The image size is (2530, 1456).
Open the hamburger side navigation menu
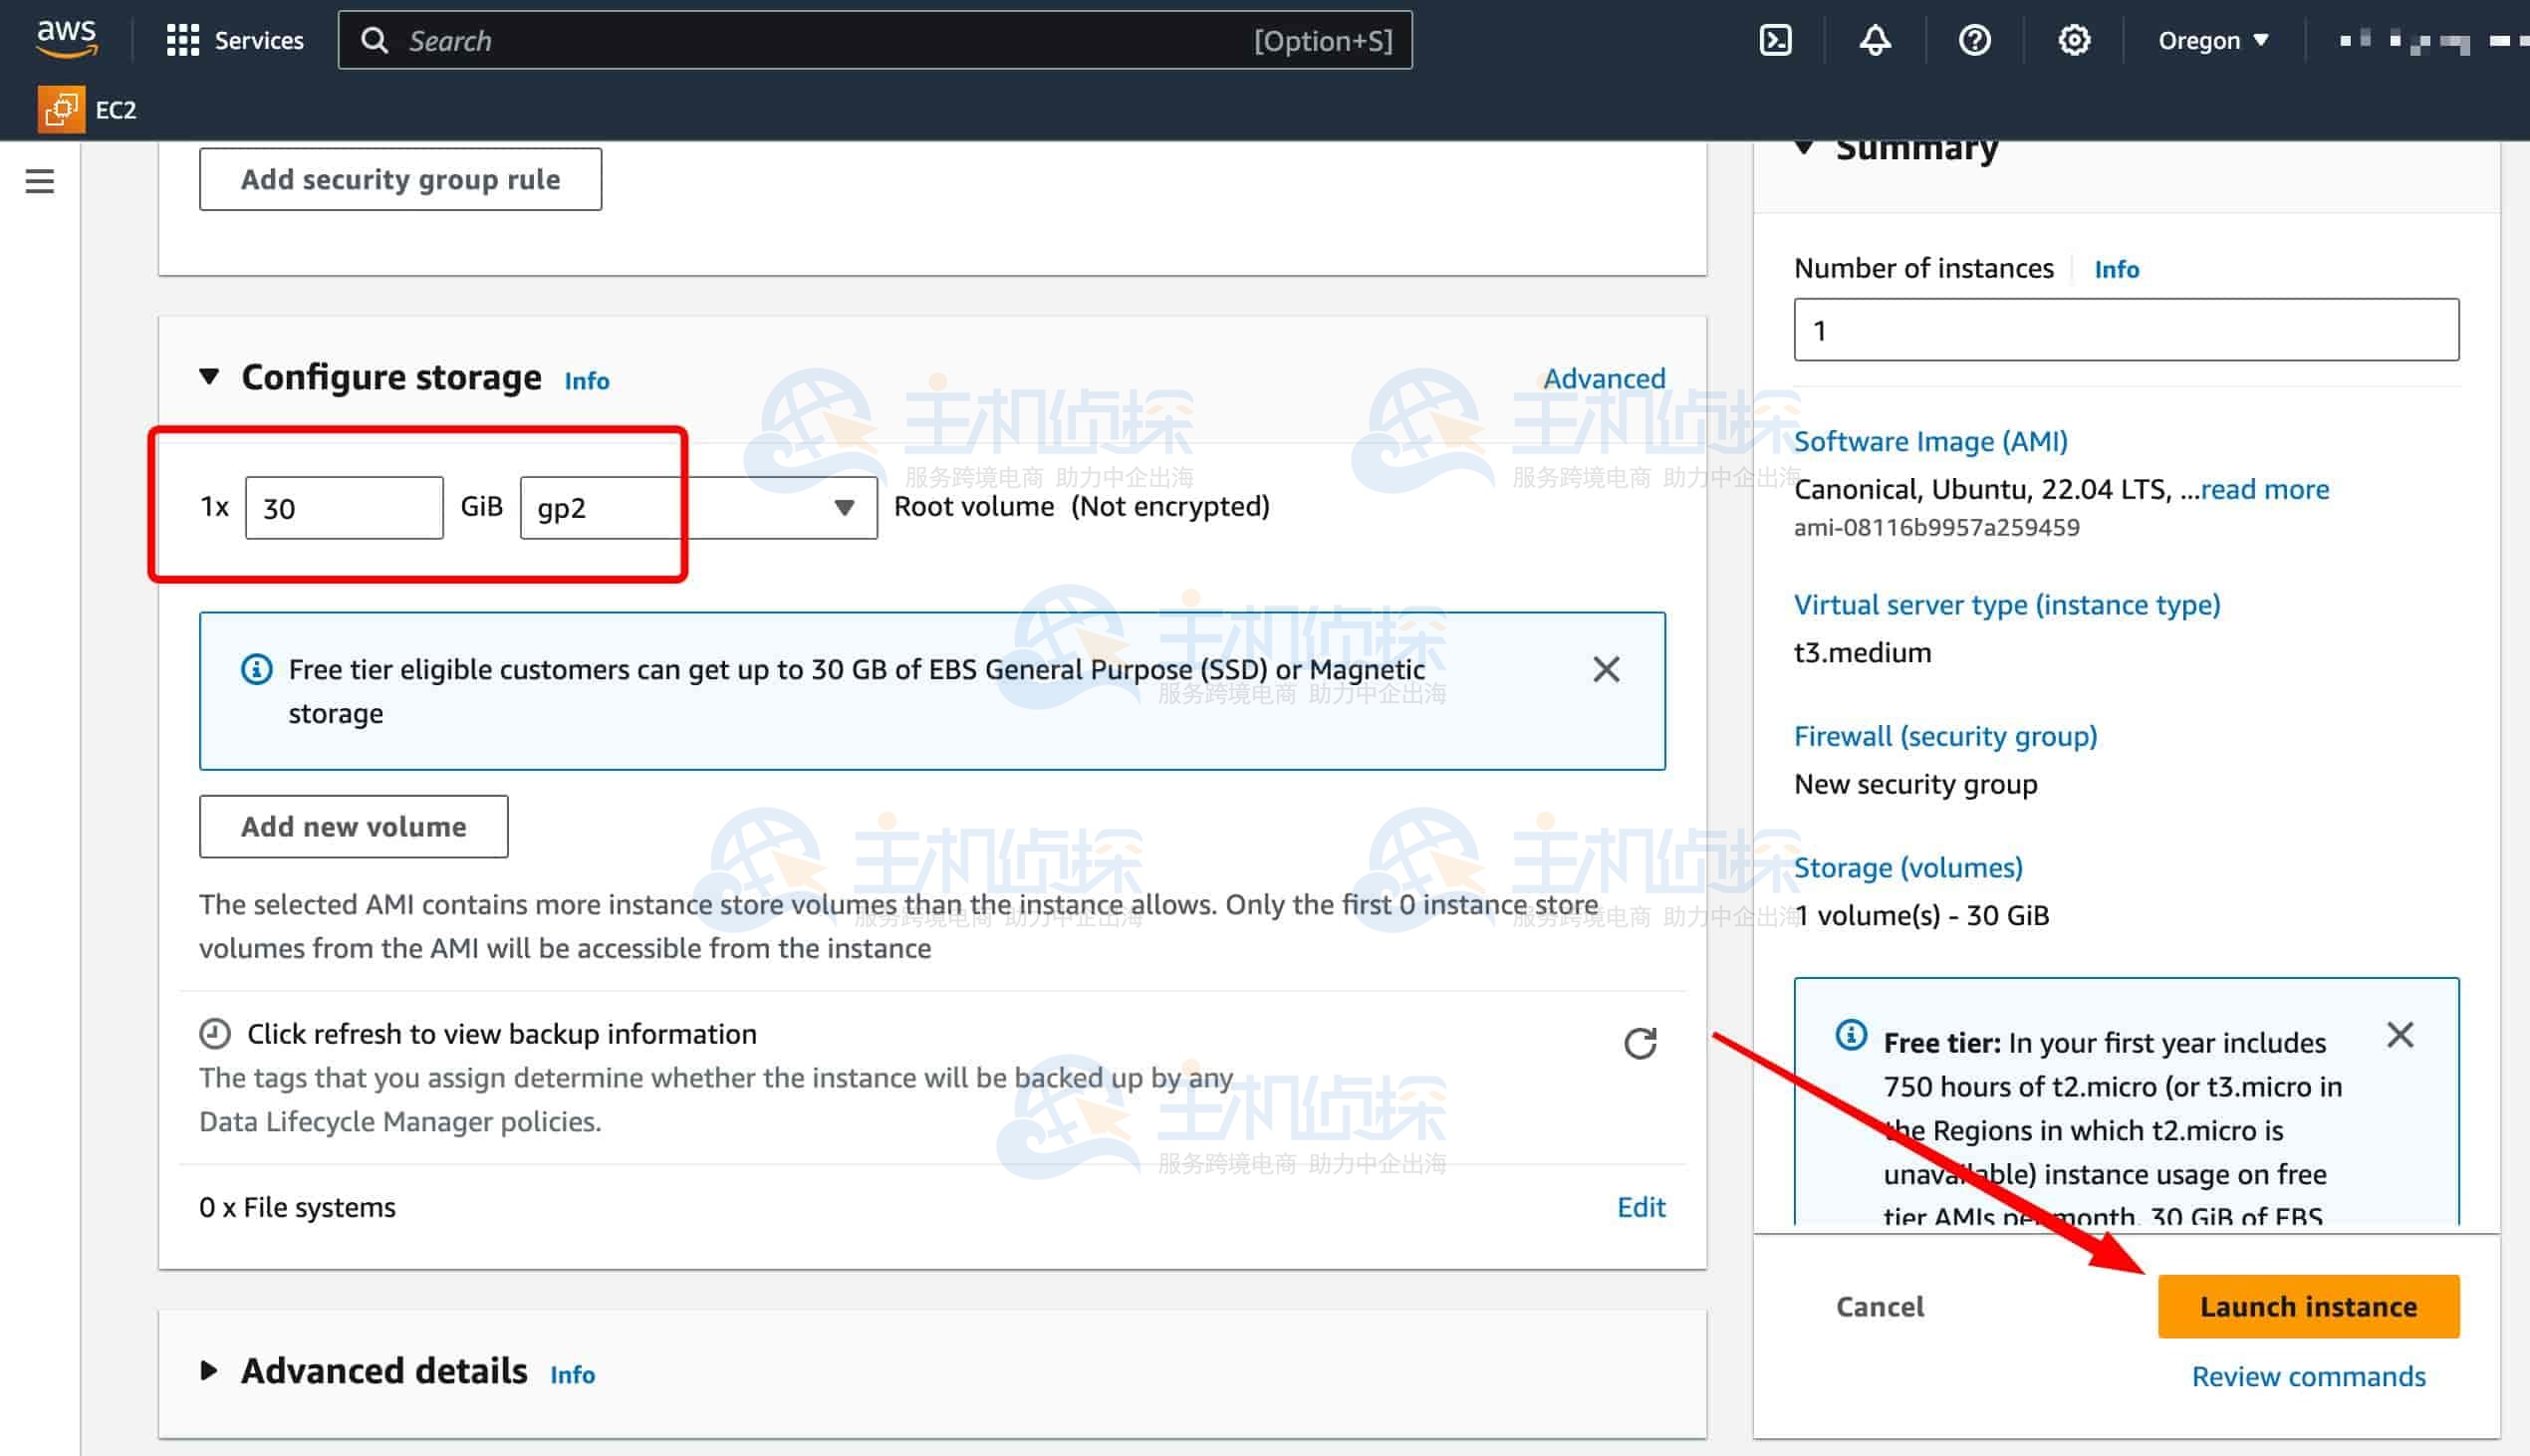tap(40, 181)
